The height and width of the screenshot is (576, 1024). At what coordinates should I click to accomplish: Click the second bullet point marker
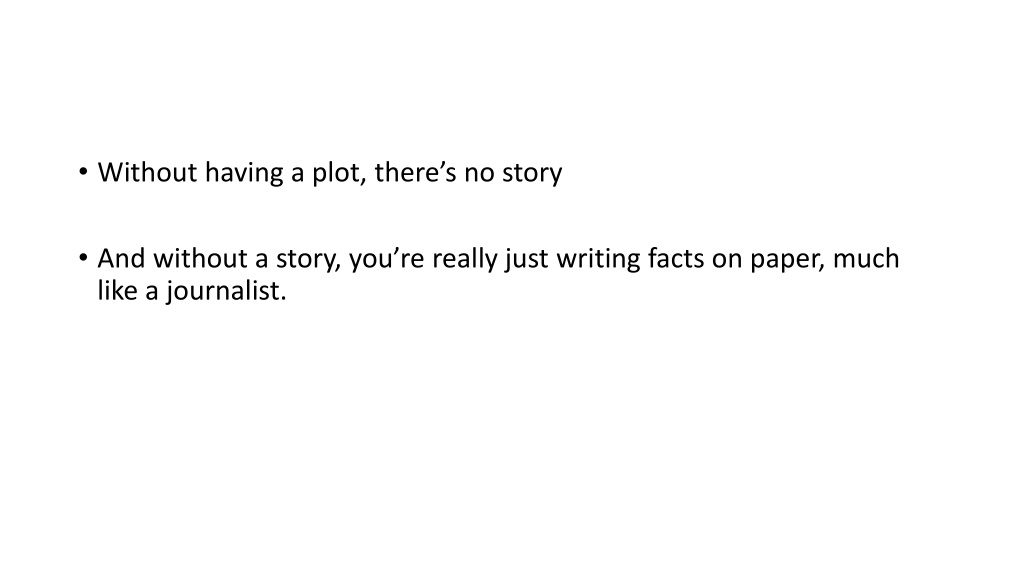tap(83, 258)
